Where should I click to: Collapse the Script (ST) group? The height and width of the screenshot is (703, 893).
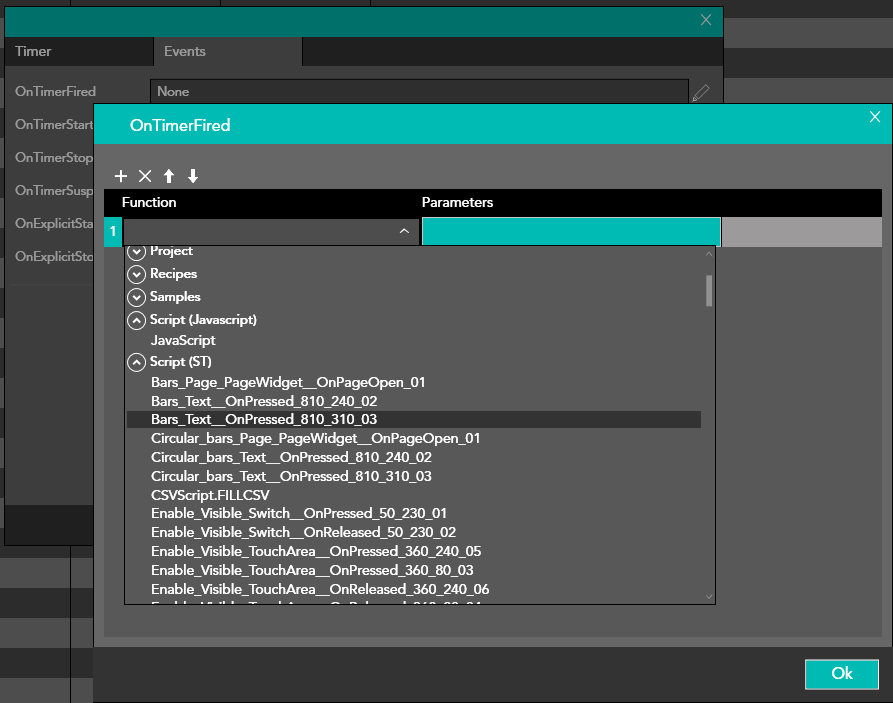coord(137,362)
